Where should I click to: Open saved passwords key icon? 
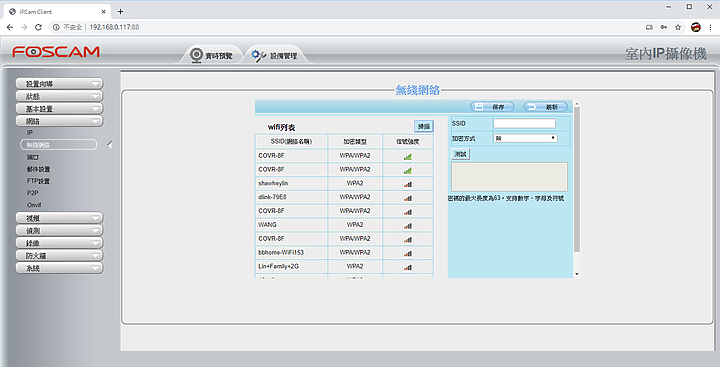664,28
